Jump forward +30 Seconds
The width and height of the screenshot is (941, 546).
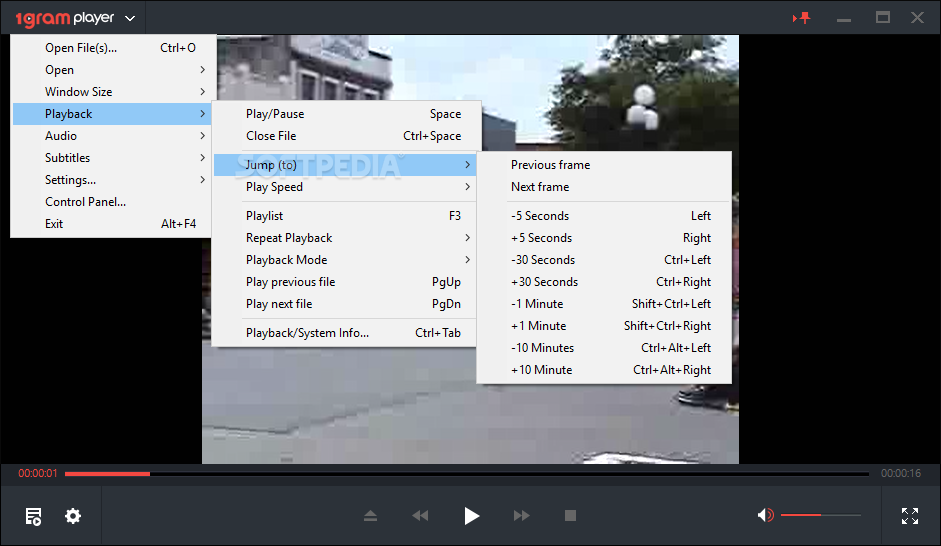click(x=604, y=282)
